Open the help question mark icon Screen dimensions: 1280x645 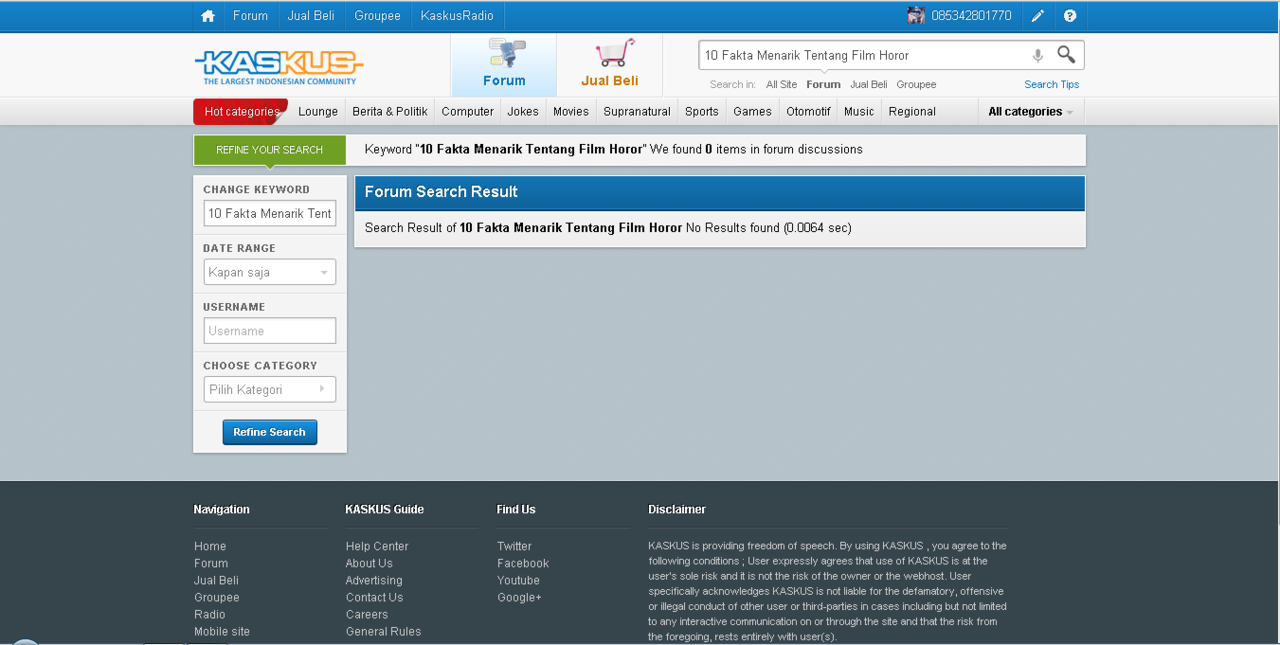click(1070, 16)
